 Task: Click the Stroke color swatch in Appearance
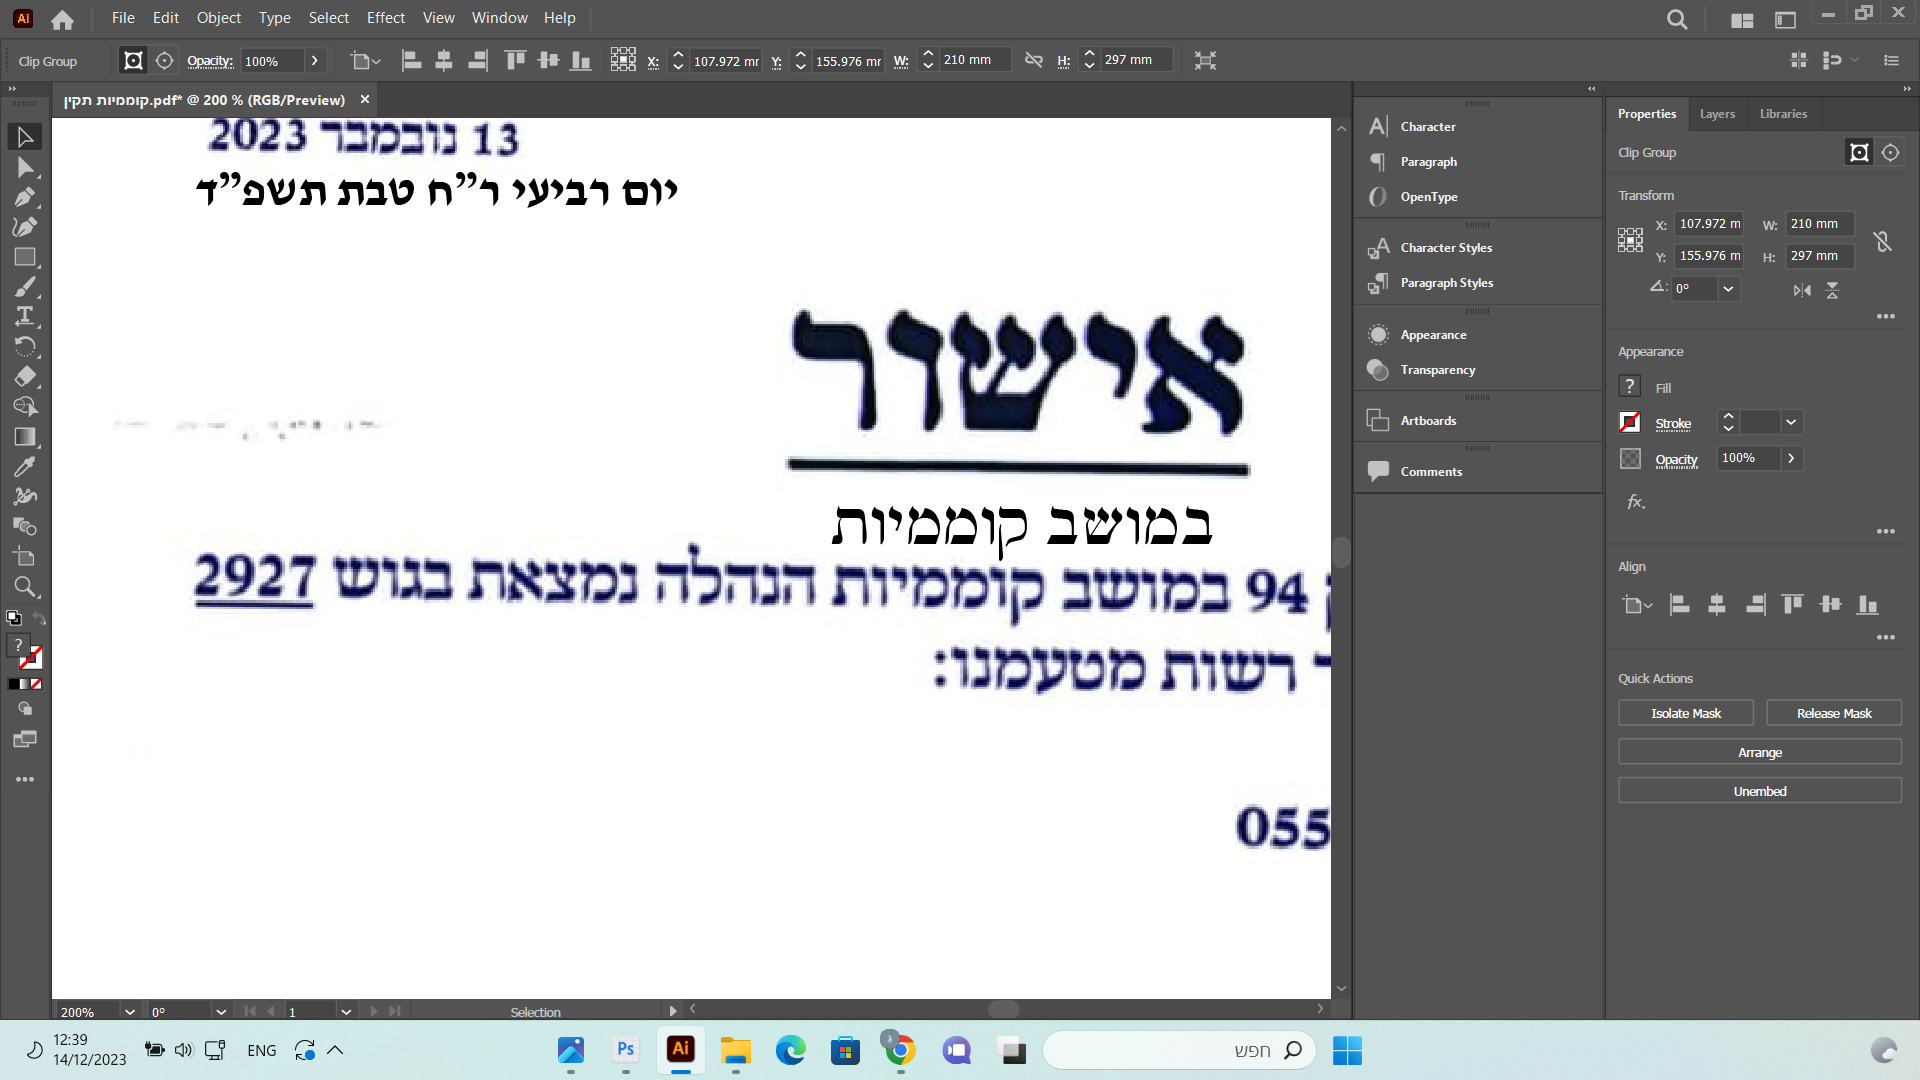point(1630,423)
